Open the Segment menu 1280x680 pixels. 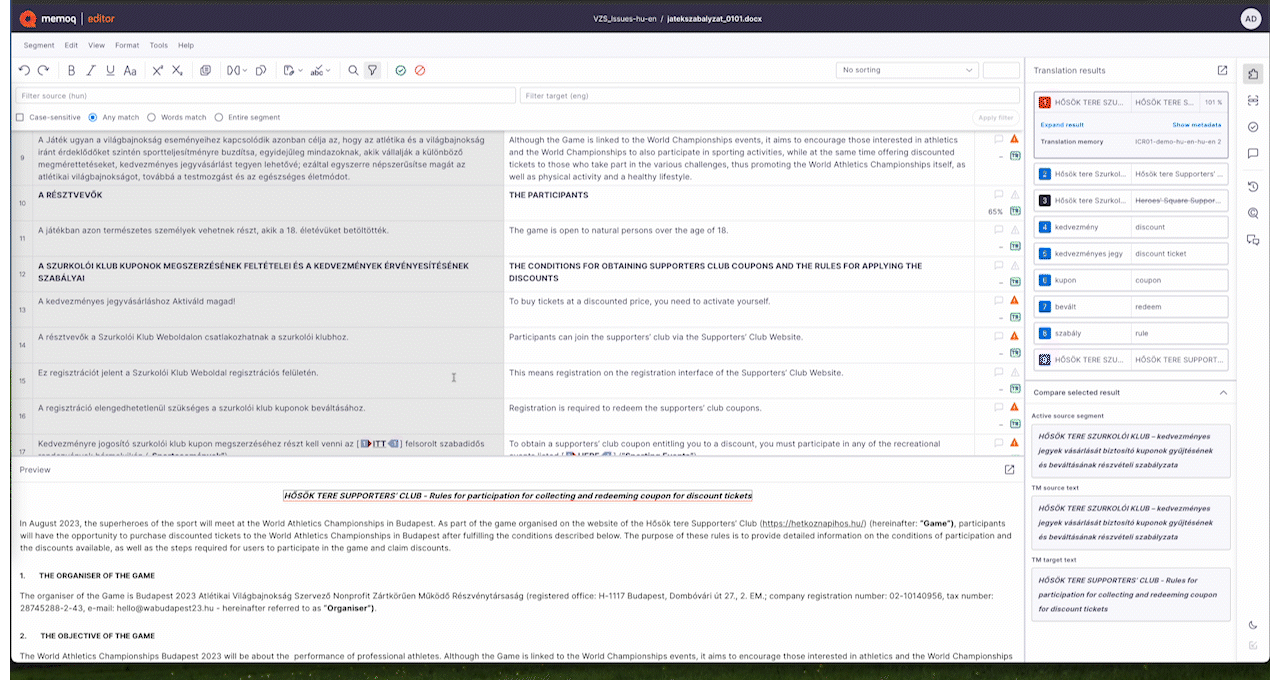tap(38, 45)
